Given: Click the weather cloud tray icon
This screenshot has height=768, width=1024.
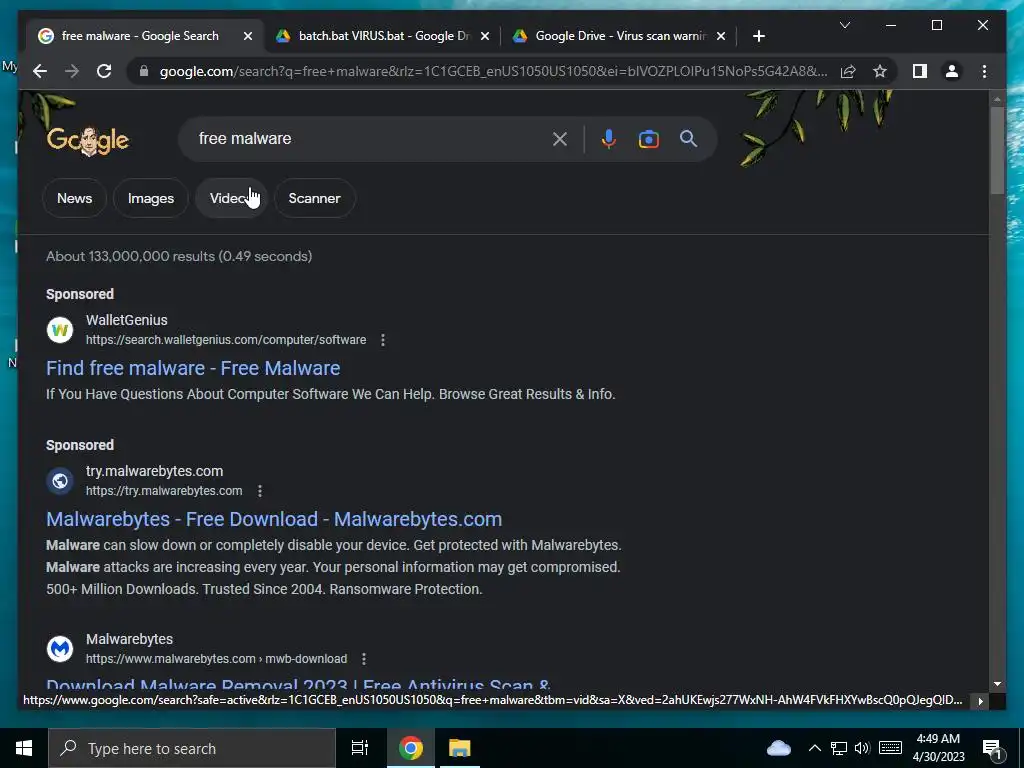Looking at the screenshot, I should click(778, 748).
